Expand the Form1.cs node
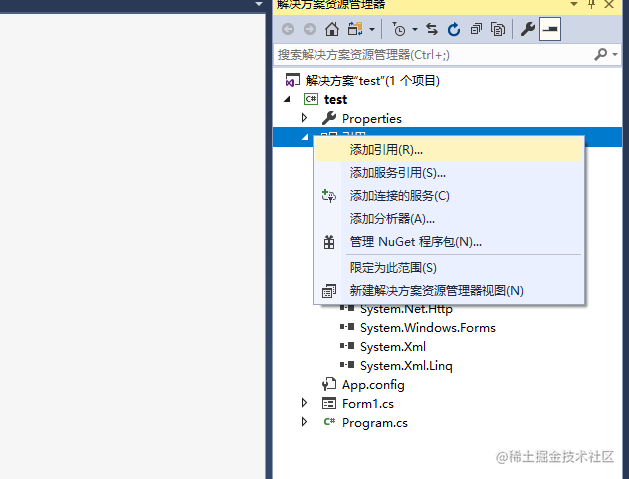 (304, 403)
